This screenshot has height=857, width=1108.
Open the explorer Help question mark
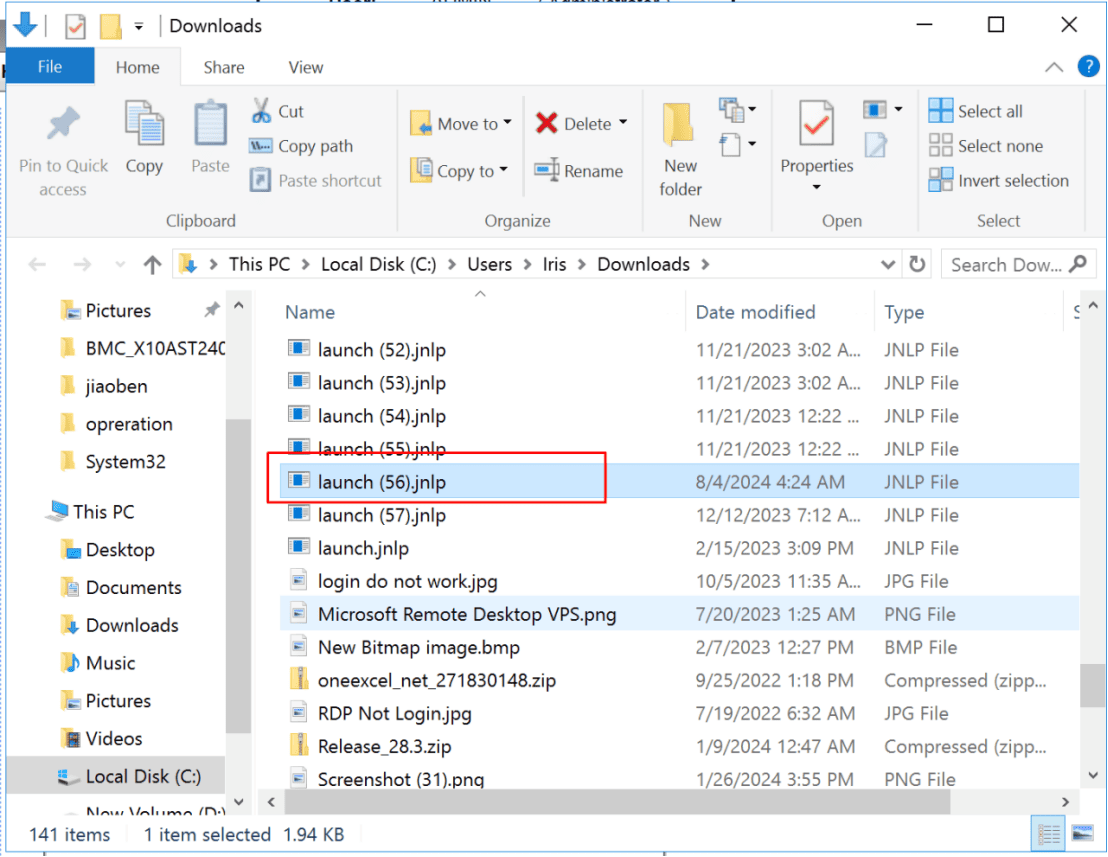(x=1088, y=66)
